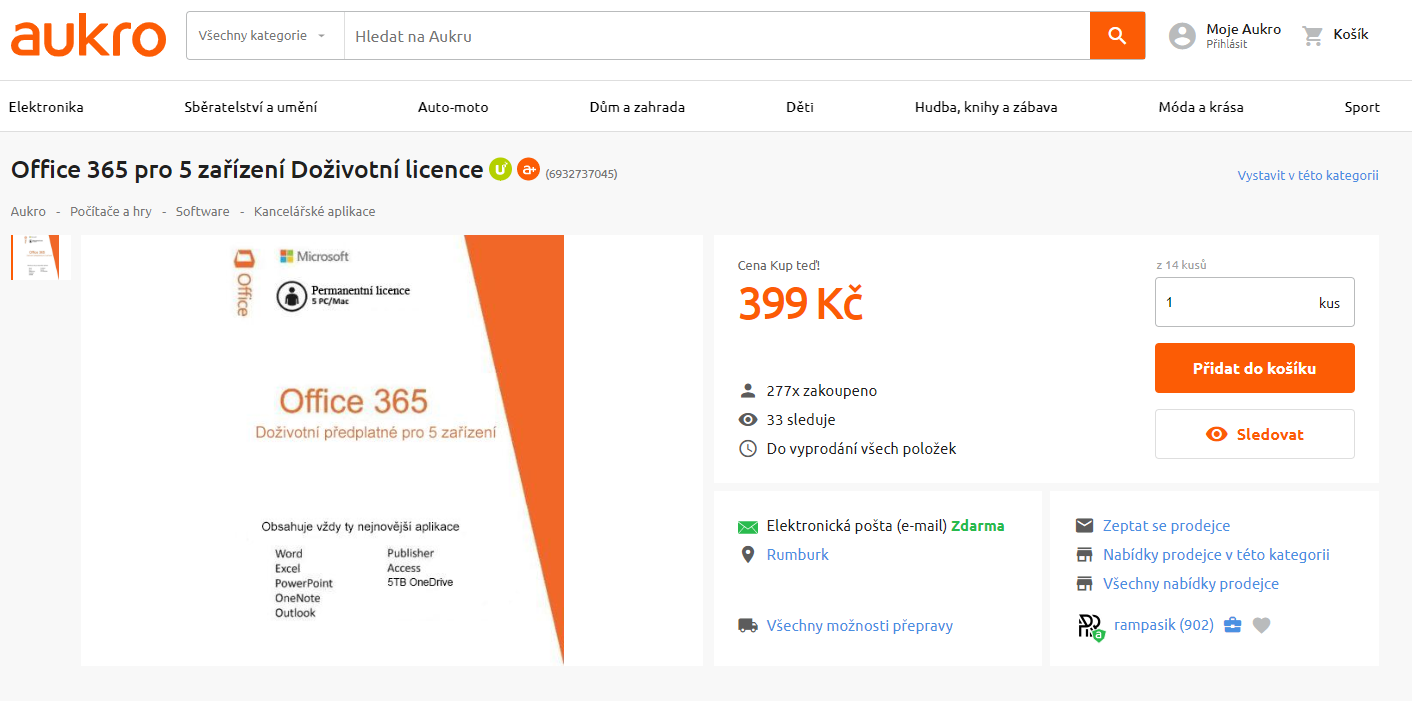Click the green Aukro verified badge beside title
The width and height of the screenshot is (1412, 701).
click(x=501, y=170)
